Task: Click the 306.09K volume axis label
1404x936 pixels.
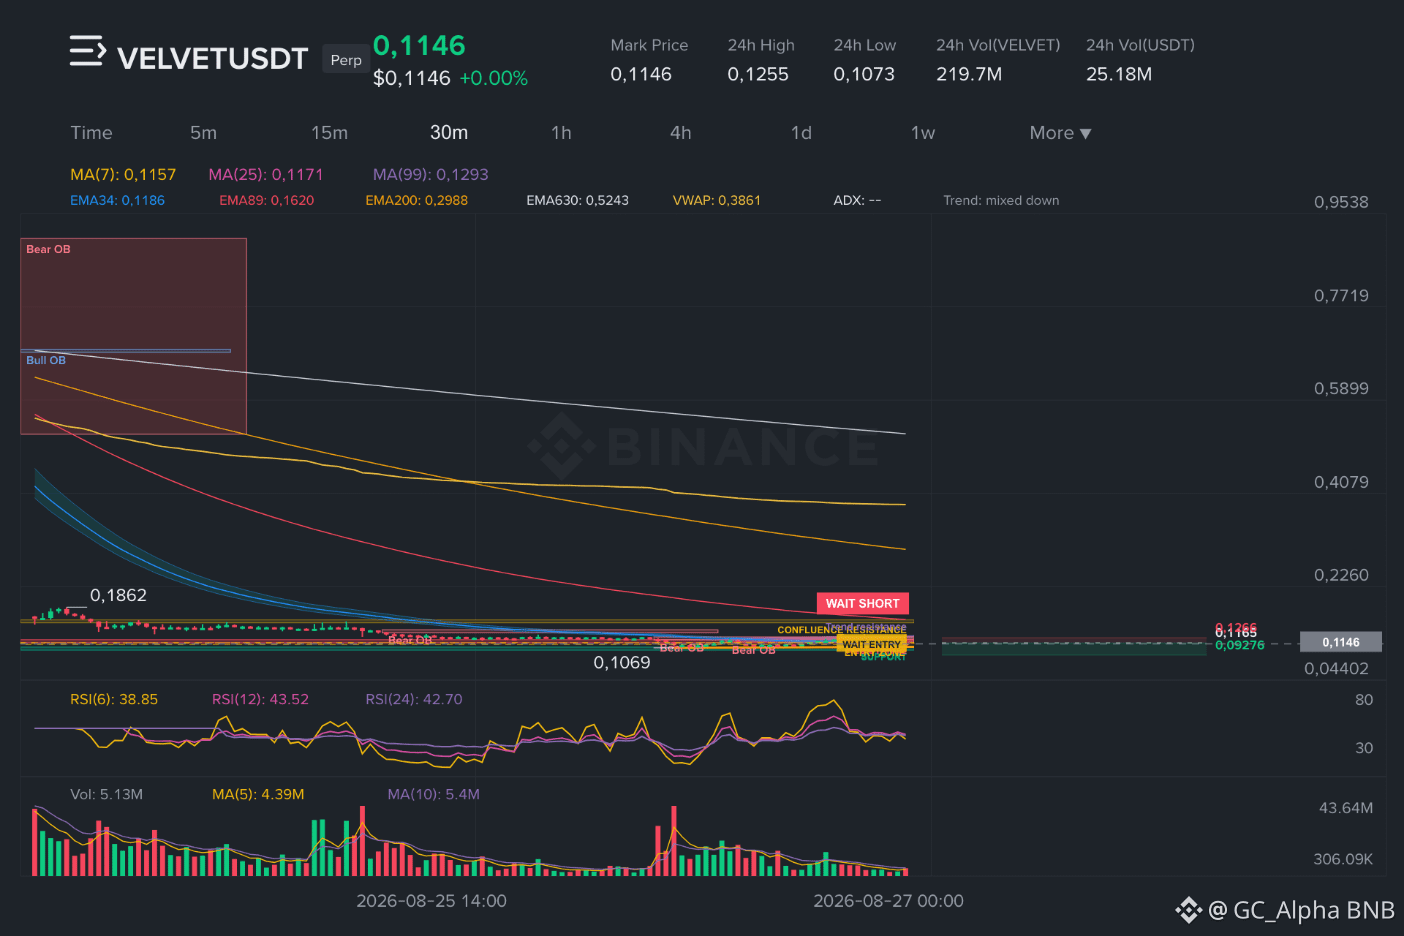Action: pyautogui.click(x=1343, y=859)
